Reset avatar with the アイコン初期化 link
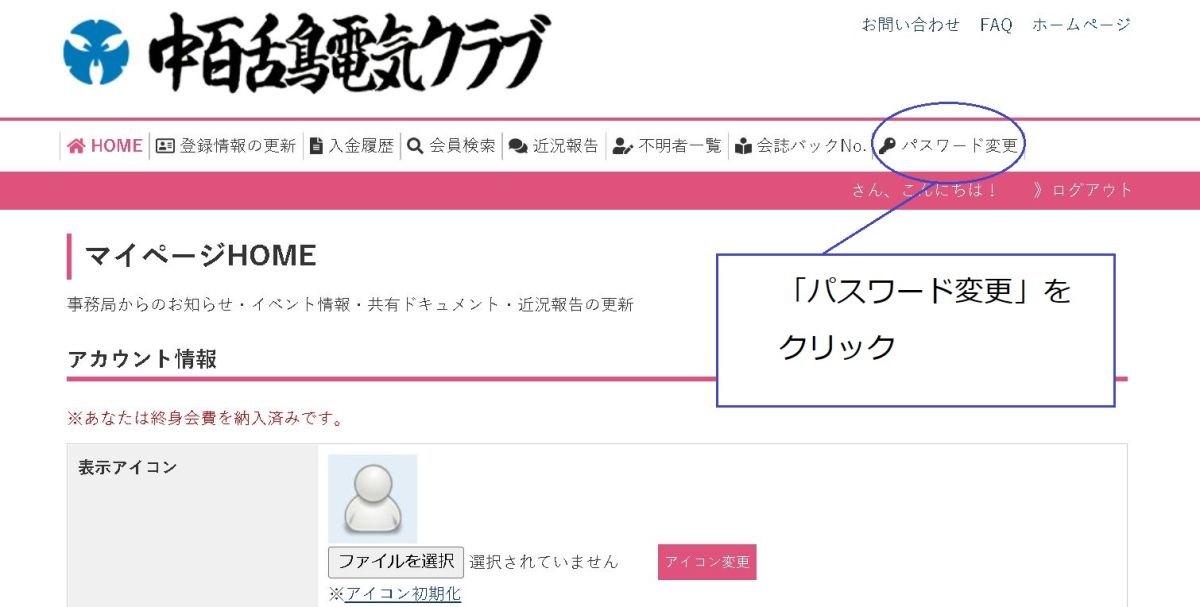This screenshot has height=607, width=1200. click(402, 593)
